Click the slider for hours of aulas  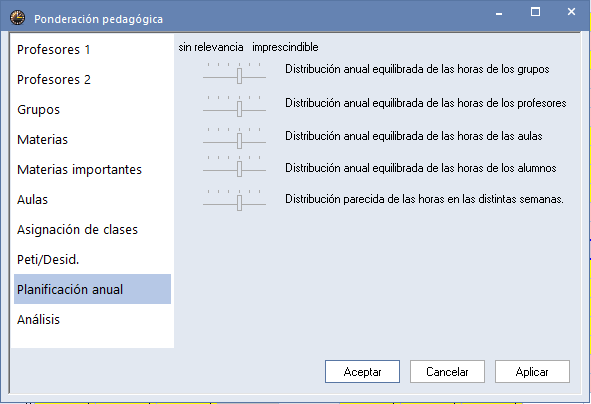pyautogui.click(x=234, y=138)
